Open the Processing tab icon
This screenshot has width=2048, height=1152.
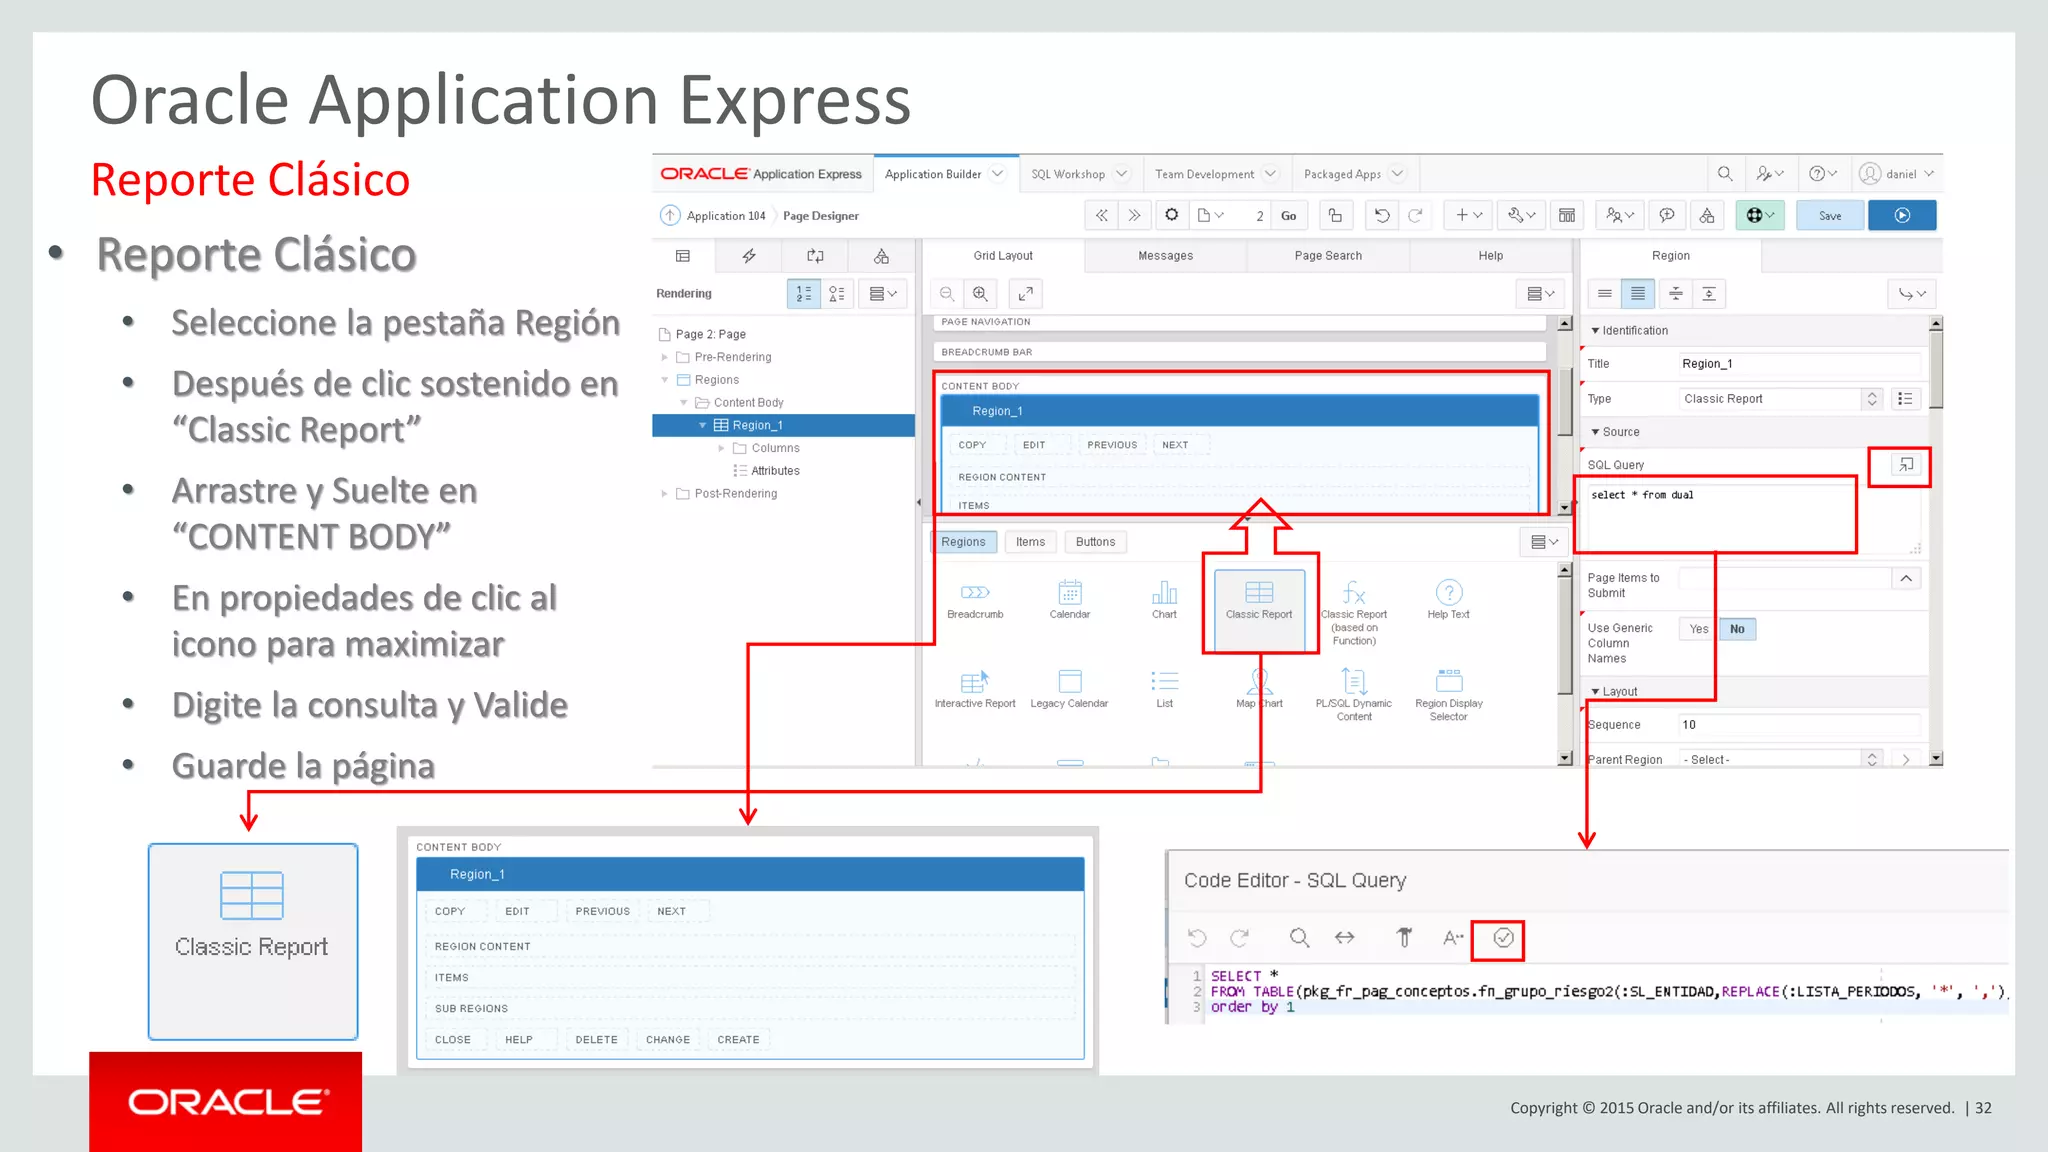click(x=815, y=256)
